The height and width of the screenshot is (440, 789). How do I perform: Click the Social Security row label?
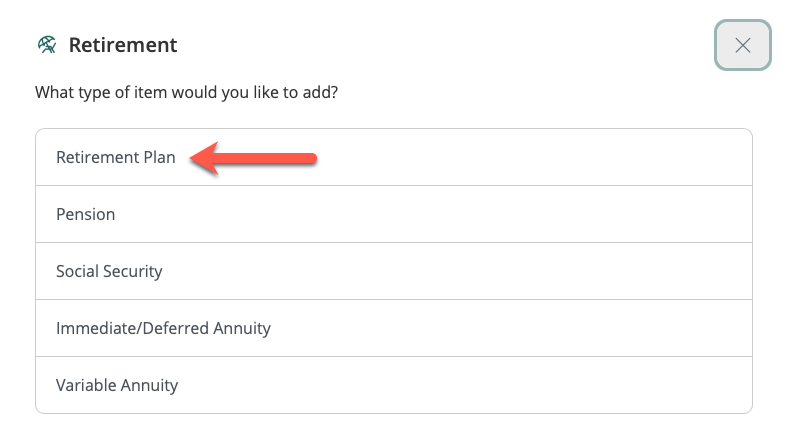(109, 271)
